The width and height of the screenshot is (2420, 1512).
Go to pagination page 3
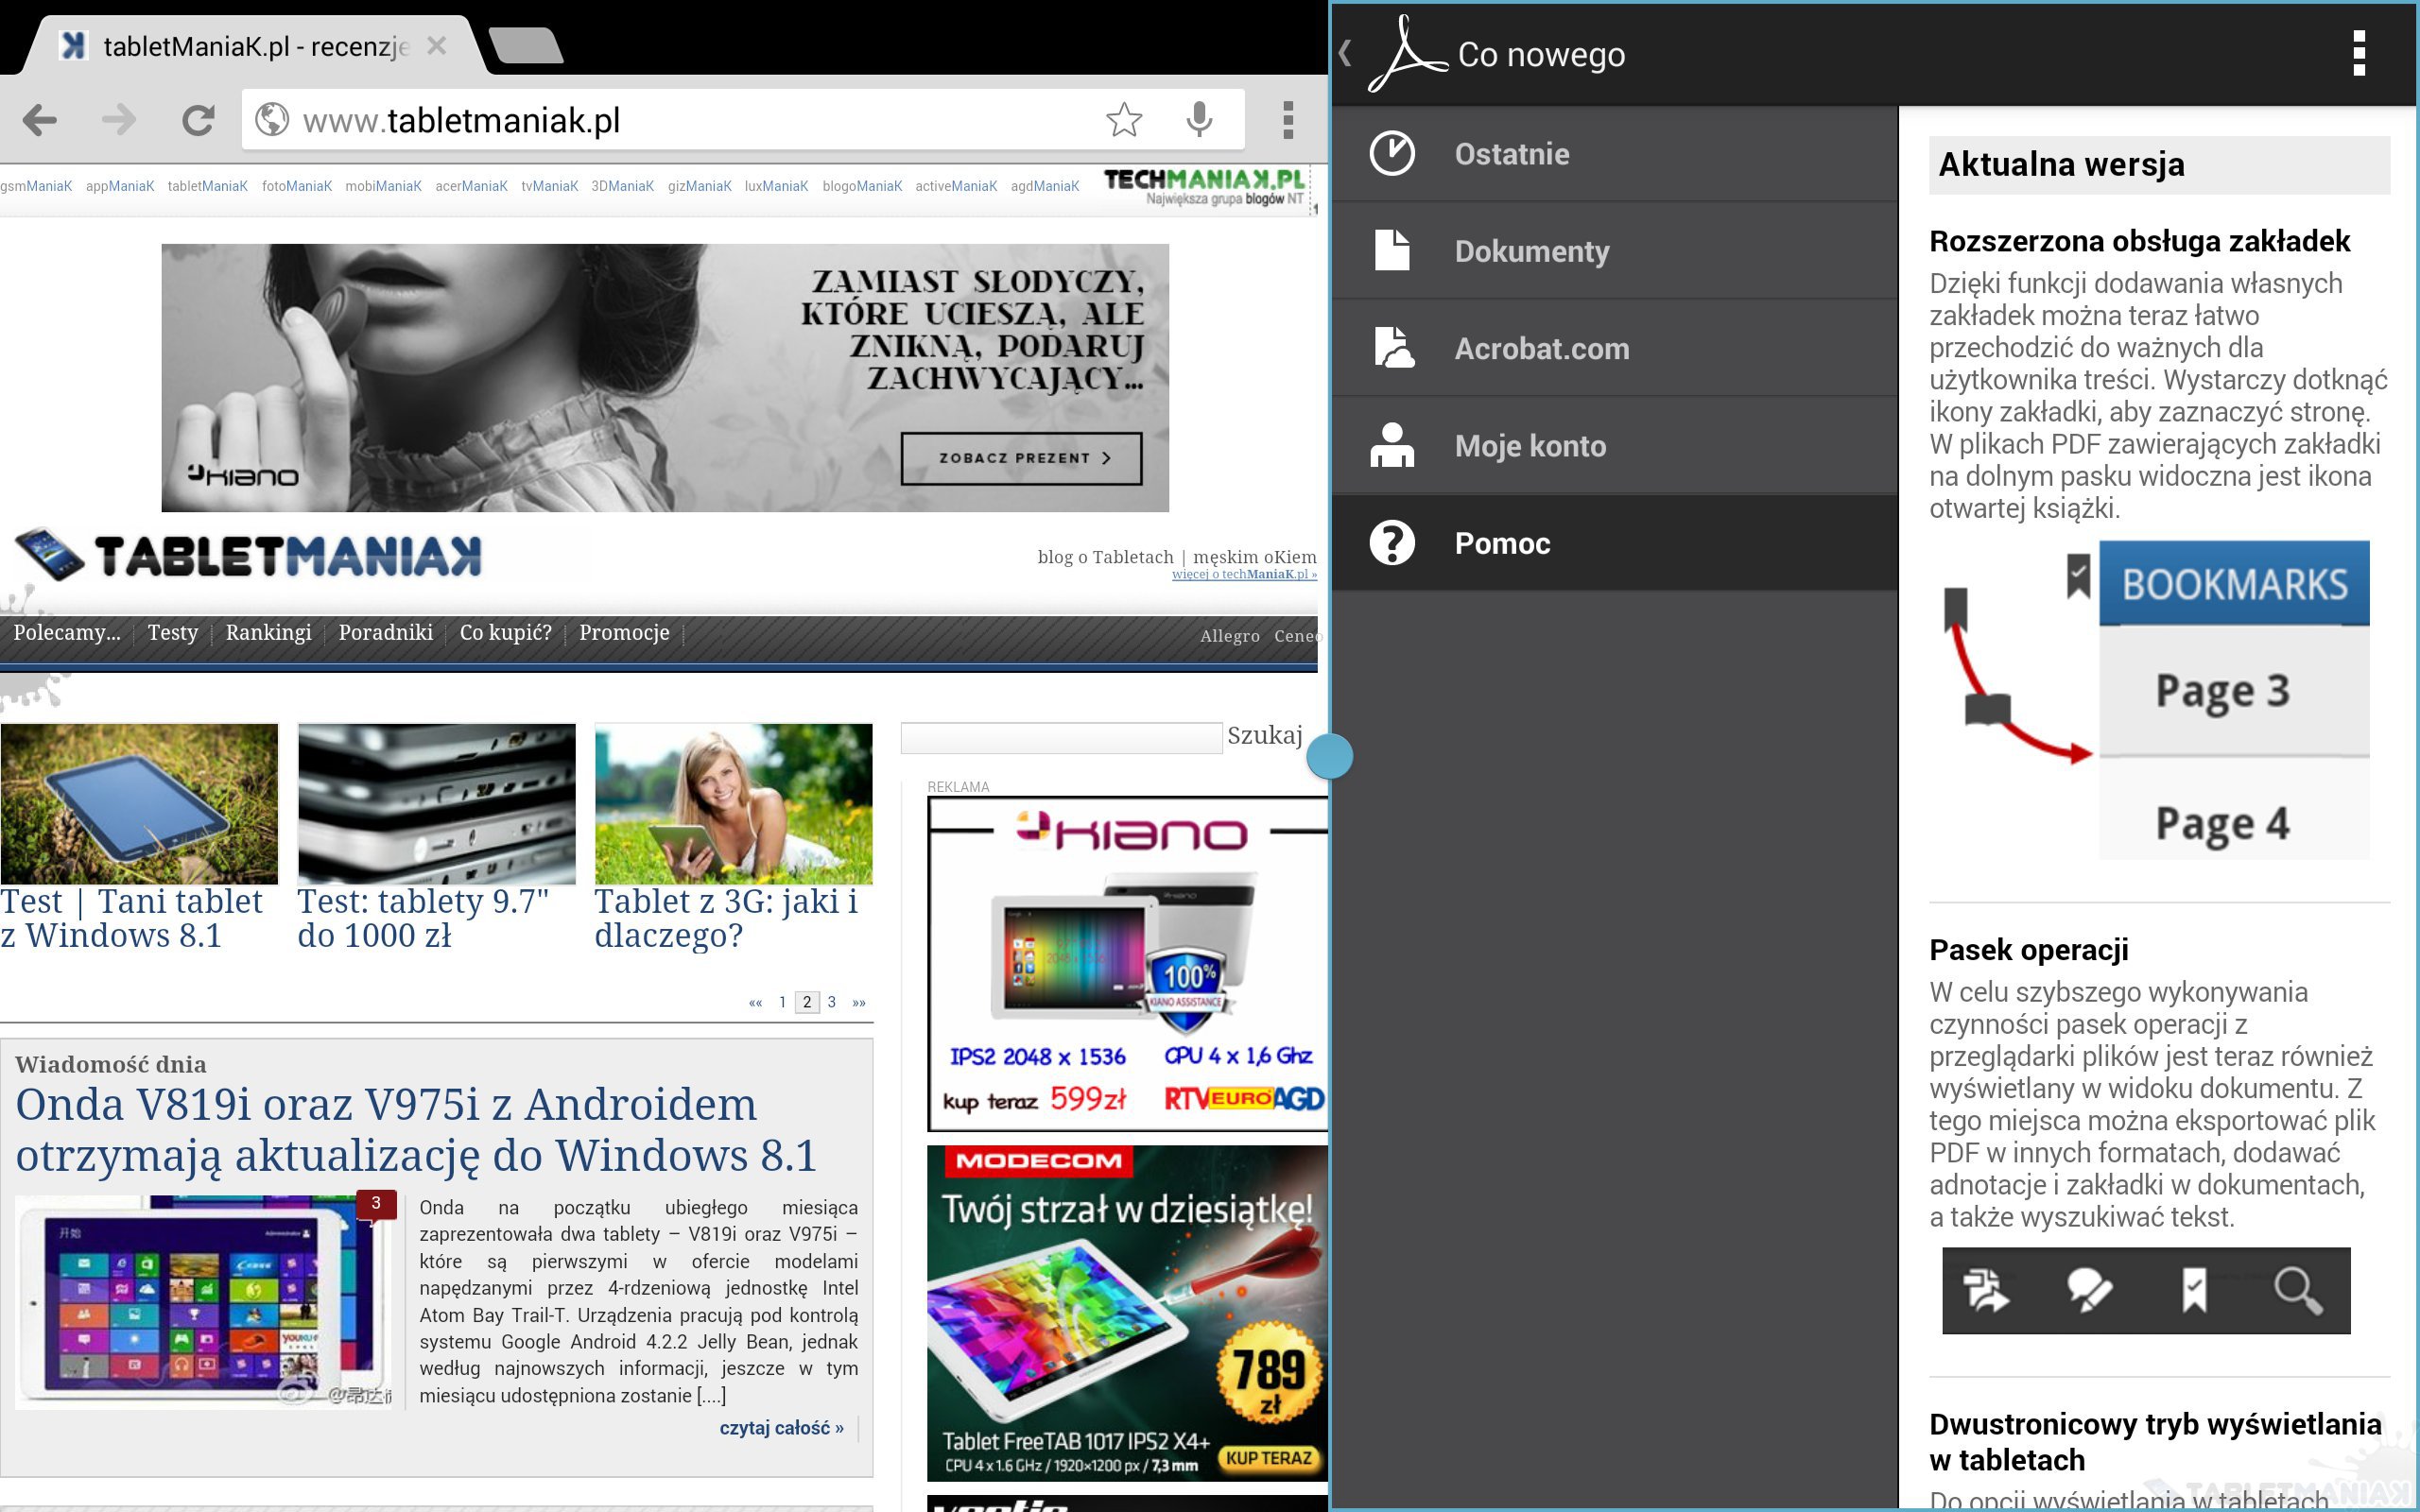831,1002
